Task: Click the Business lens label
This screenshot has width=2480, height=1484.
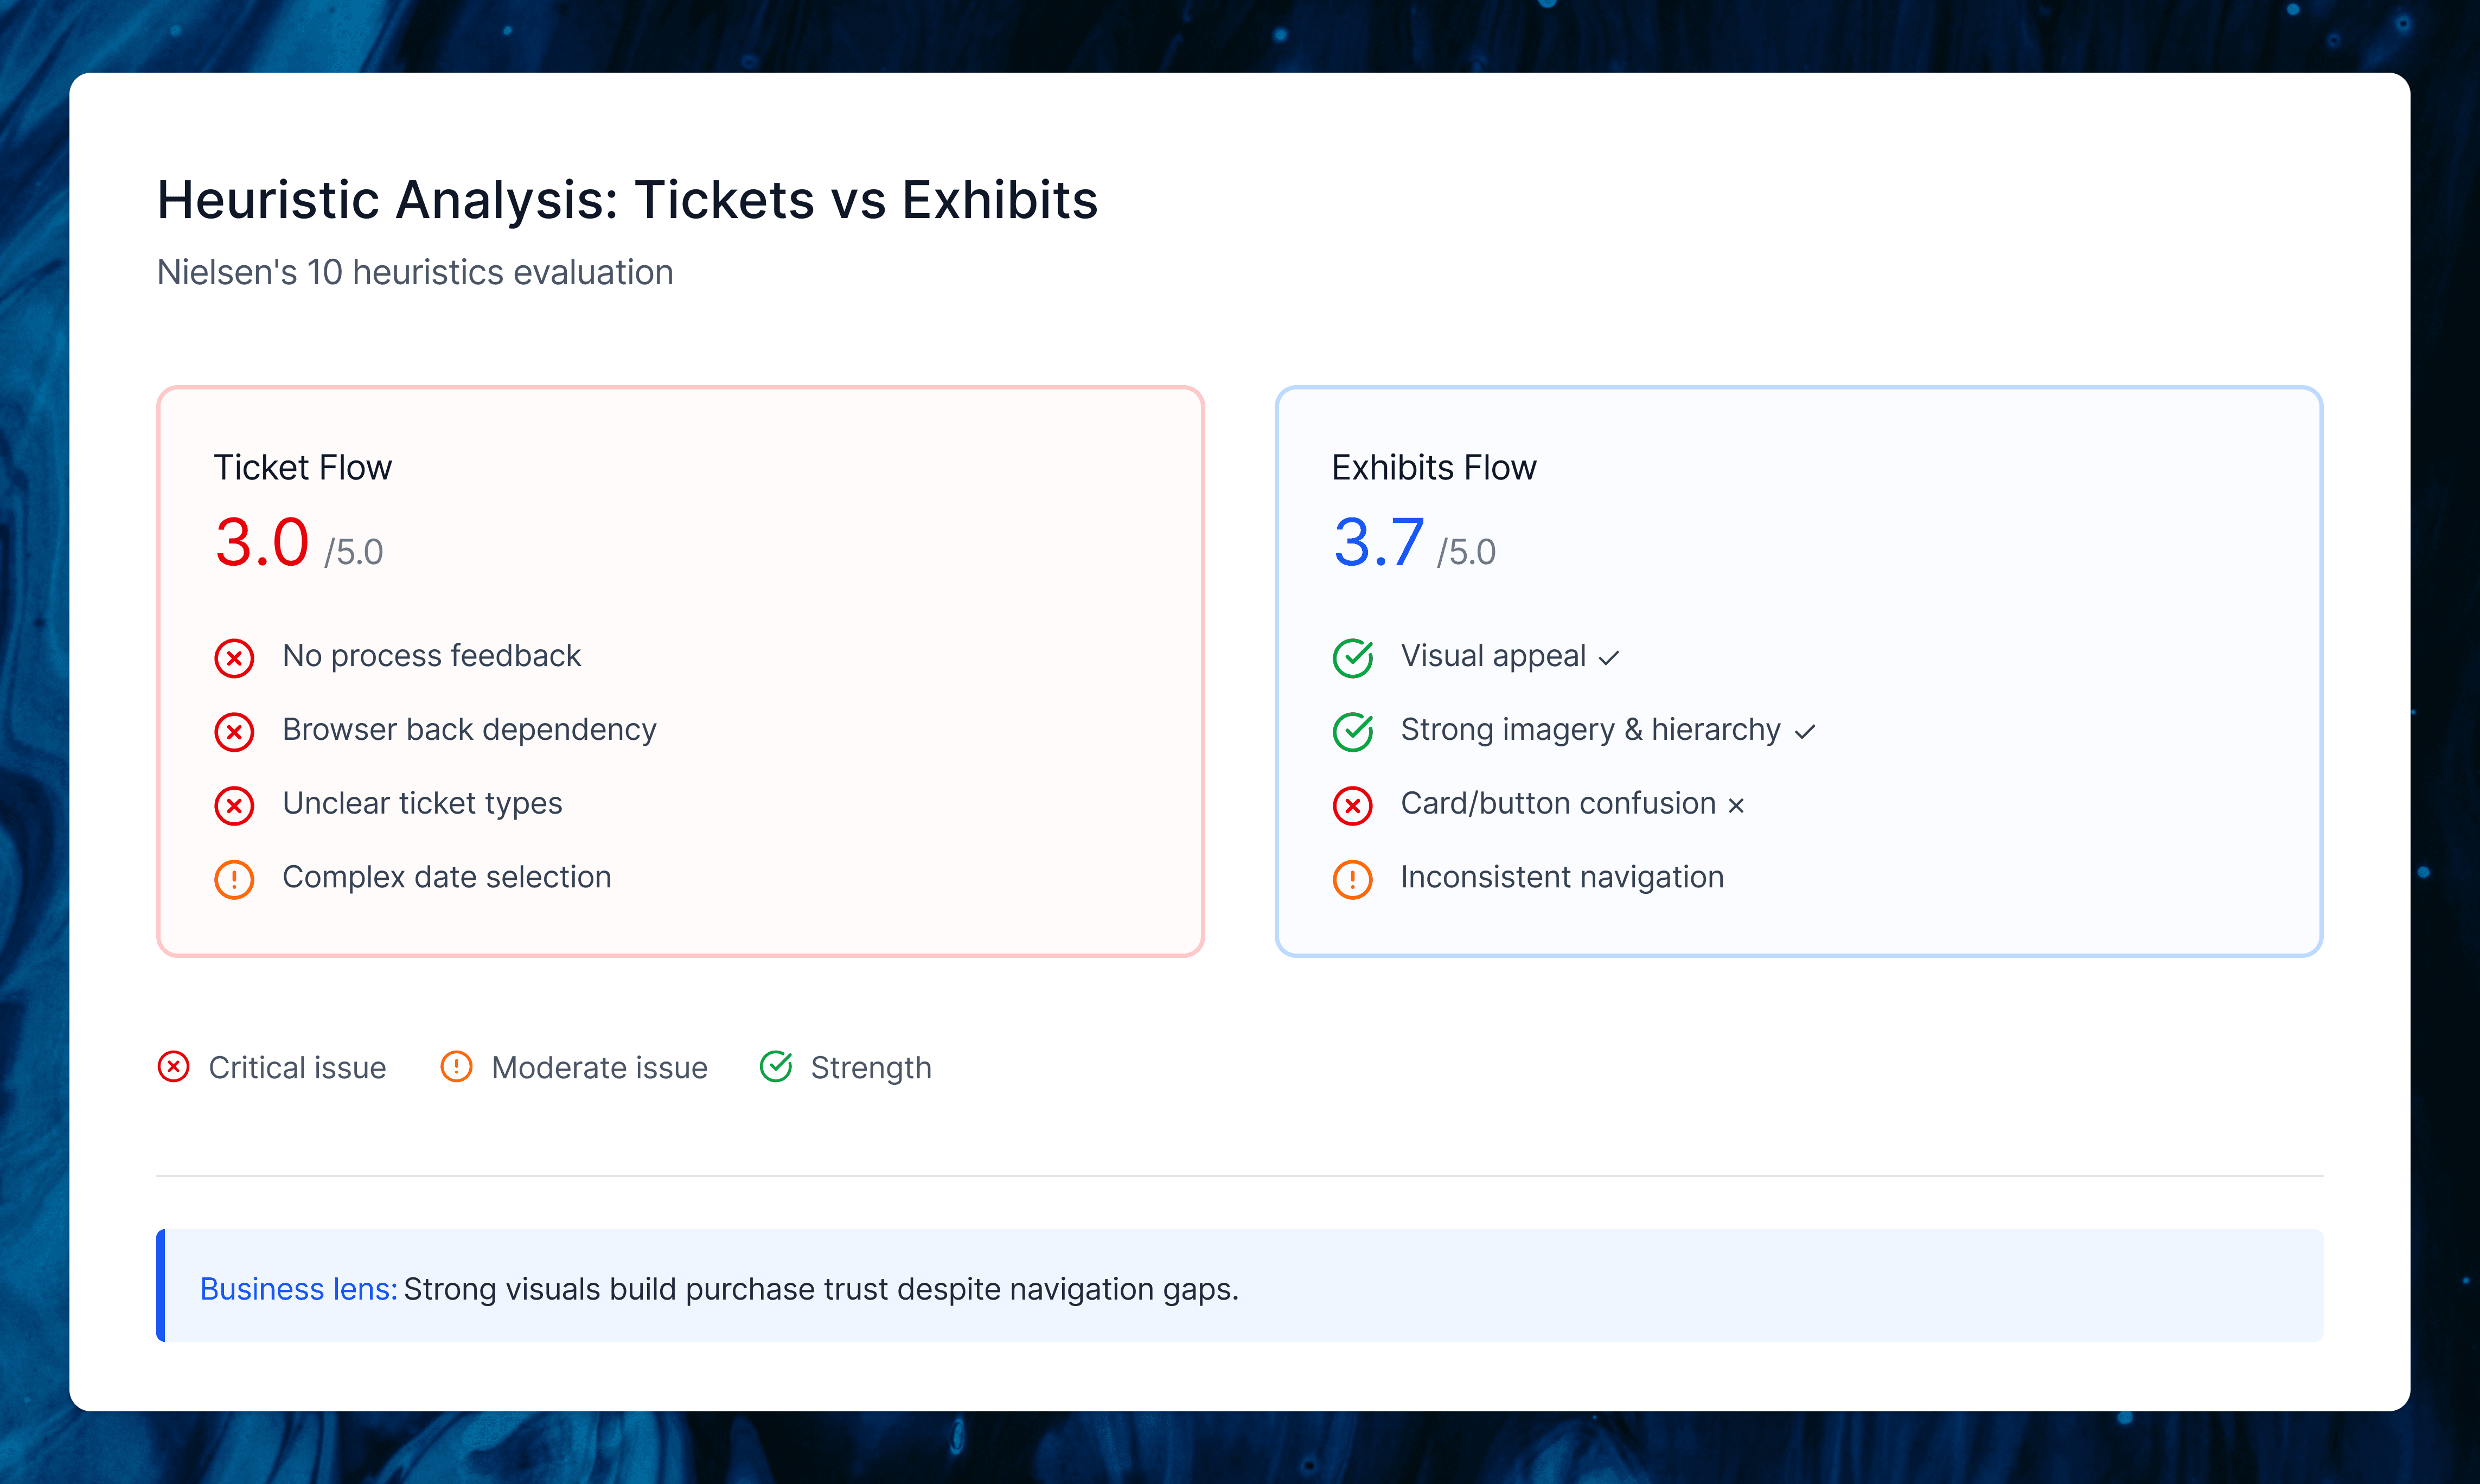Action: point(298,1289)
